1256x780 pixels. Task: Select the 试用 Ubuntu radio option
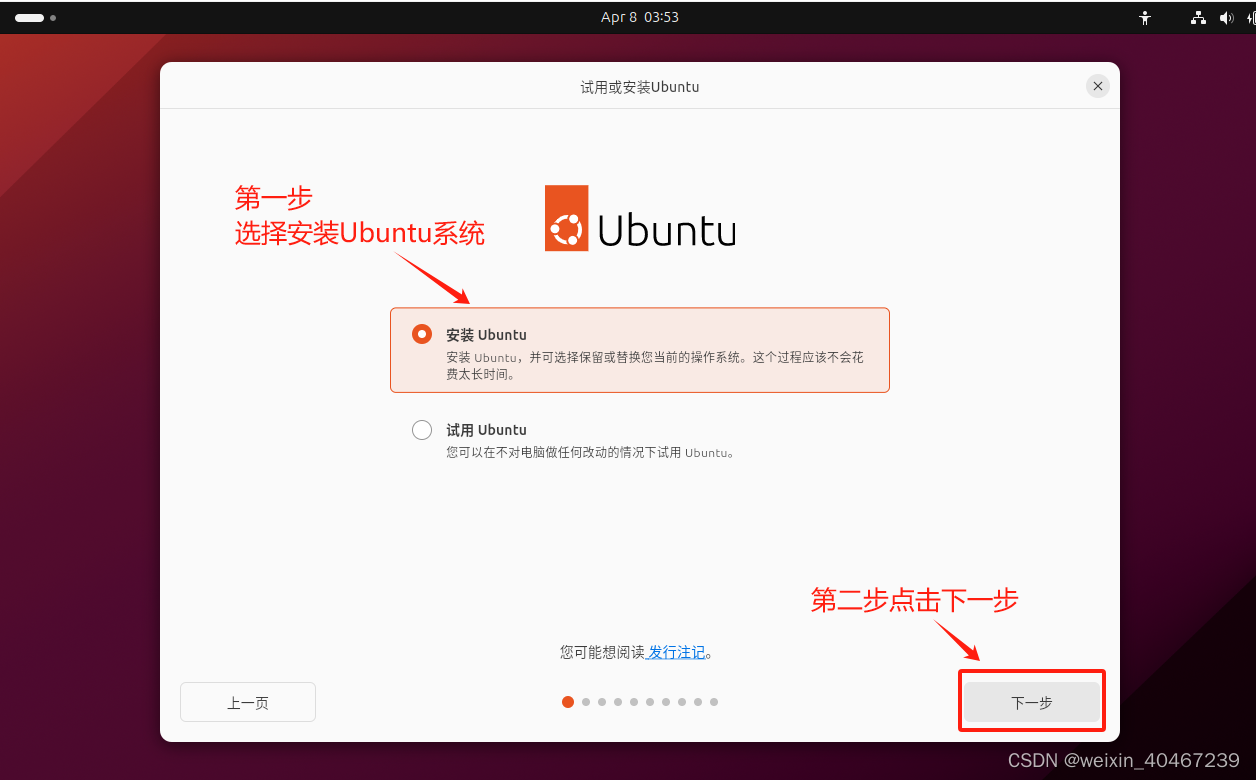[422, 430]
